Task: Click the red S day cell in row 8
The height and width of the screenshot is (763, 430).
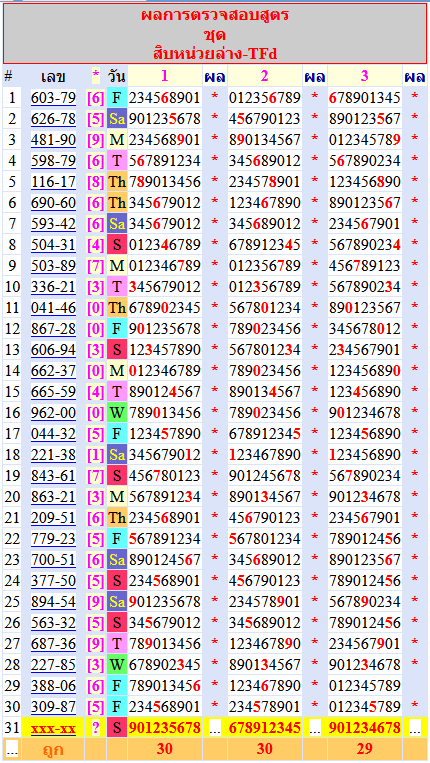Action: coord(117,245)
